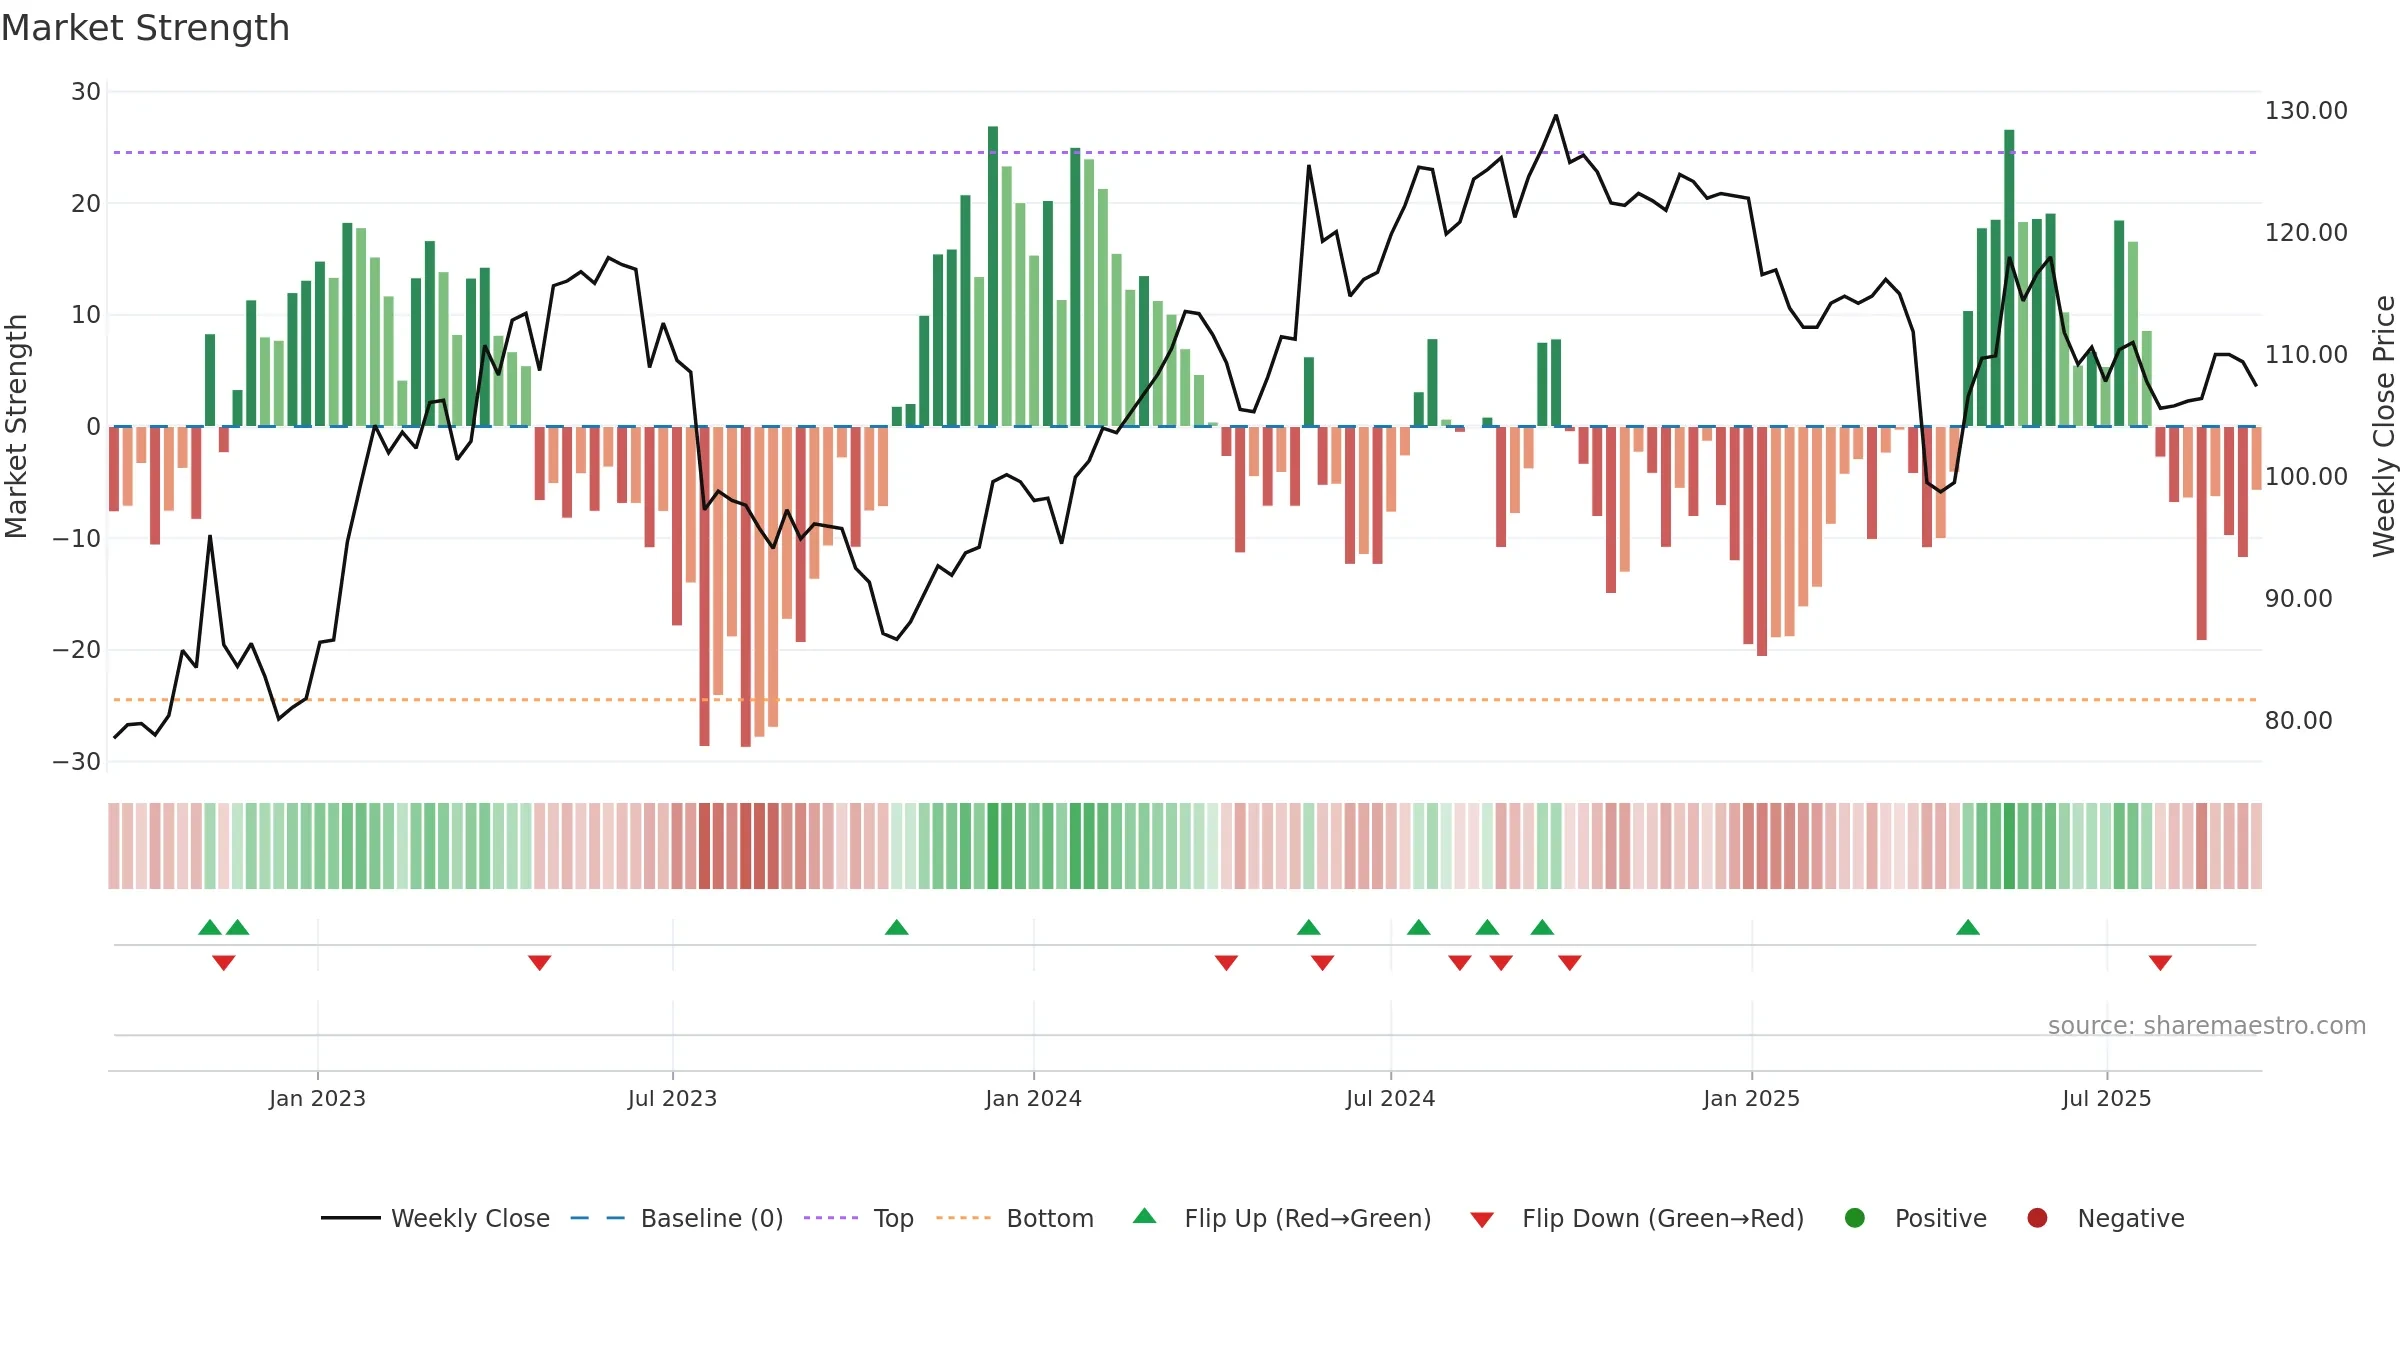This screenshot has height=1350, width=2400.
Task: Click the Jul 2024 axis label
Action: [x=1390, y=1098]
